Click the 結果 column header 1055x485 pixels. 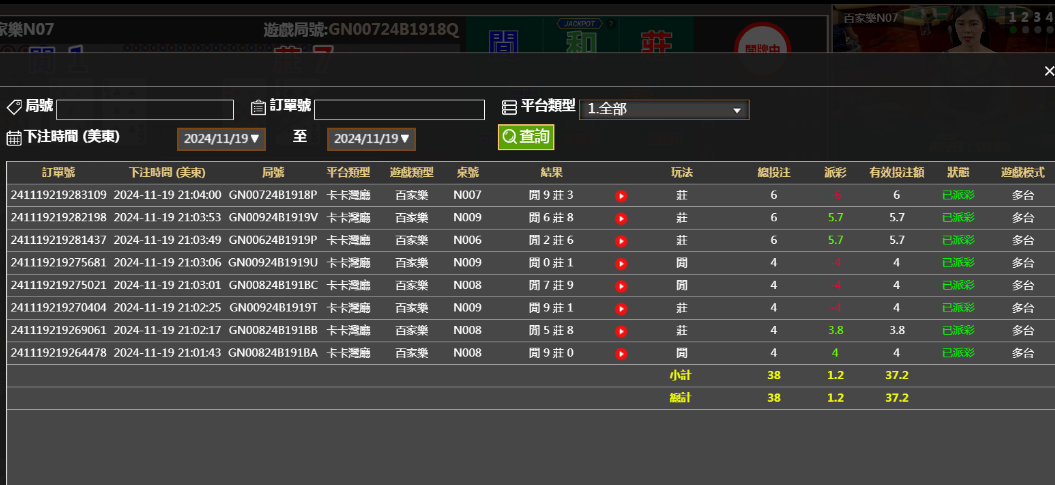pos(551,173)
